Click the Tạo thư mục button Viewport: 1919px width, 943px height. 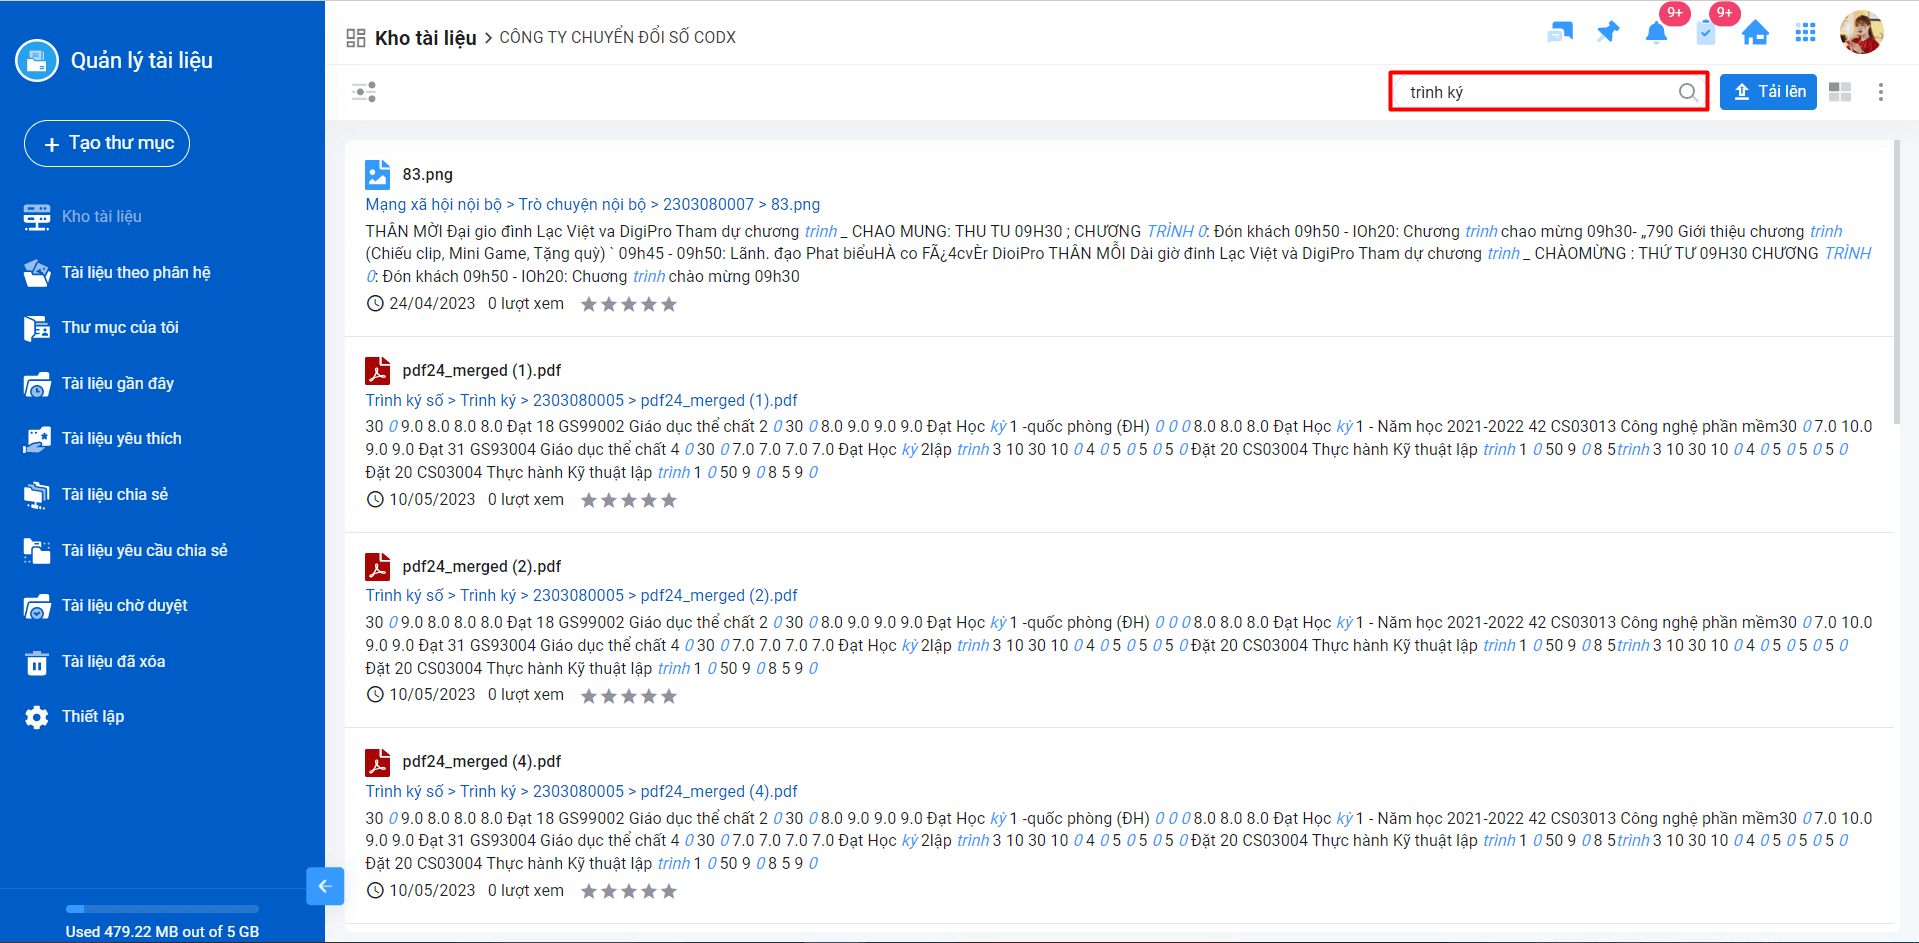click(107, 144)
